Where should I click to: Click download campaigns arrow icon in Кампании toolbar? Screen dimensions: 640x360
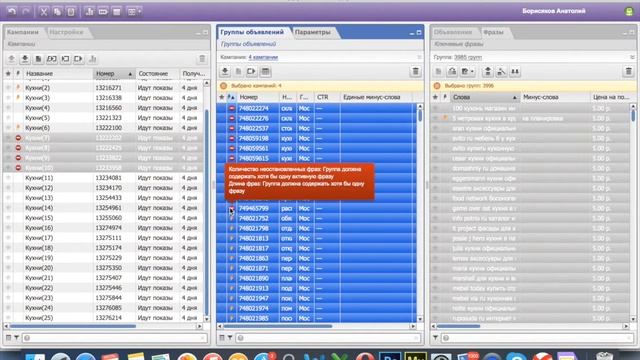25,59
